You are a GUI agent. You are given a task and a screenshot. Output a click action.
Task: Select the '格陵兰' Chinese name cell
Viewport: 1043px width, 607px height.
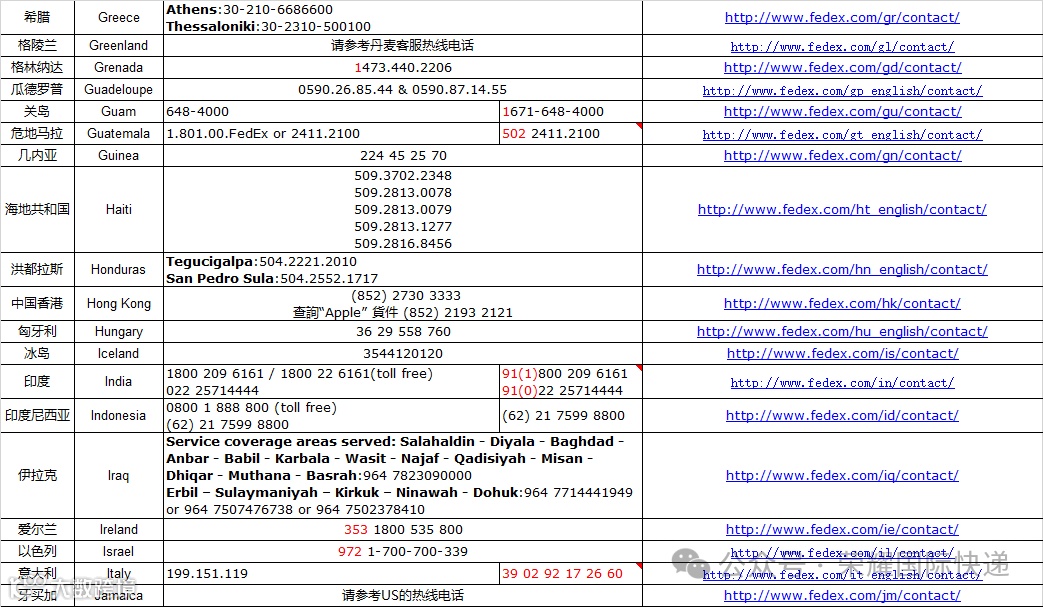tap(37, 45)
